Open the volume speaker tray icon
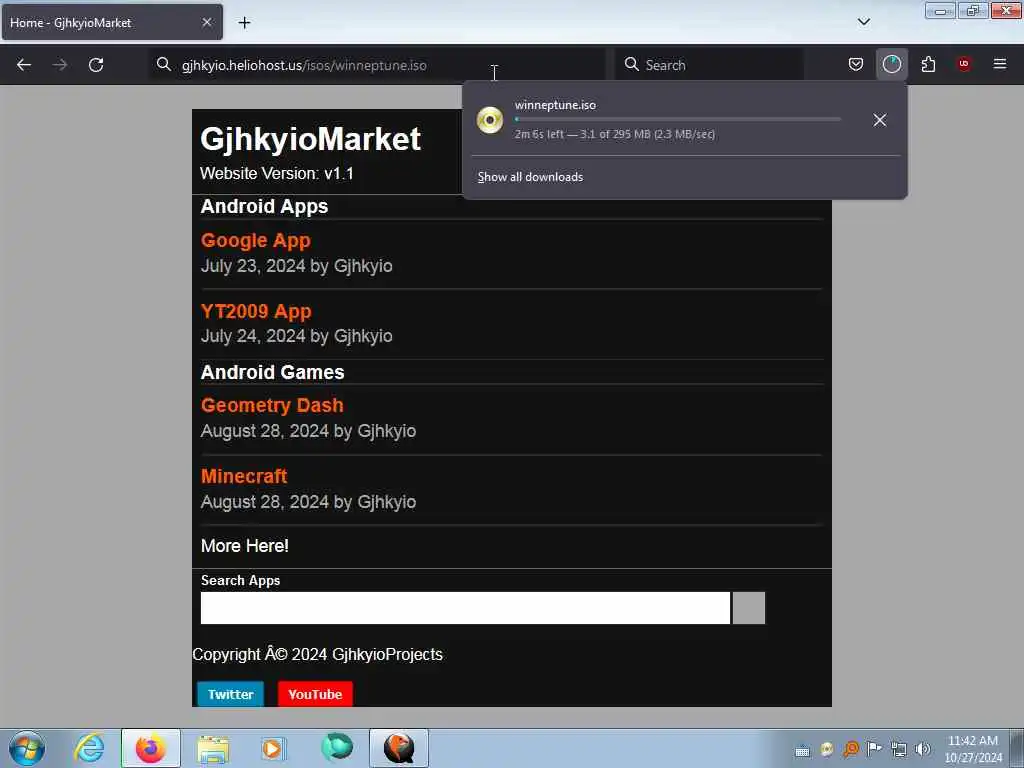The width and height of the screenshot is (1024, 768). pos(923,749)
